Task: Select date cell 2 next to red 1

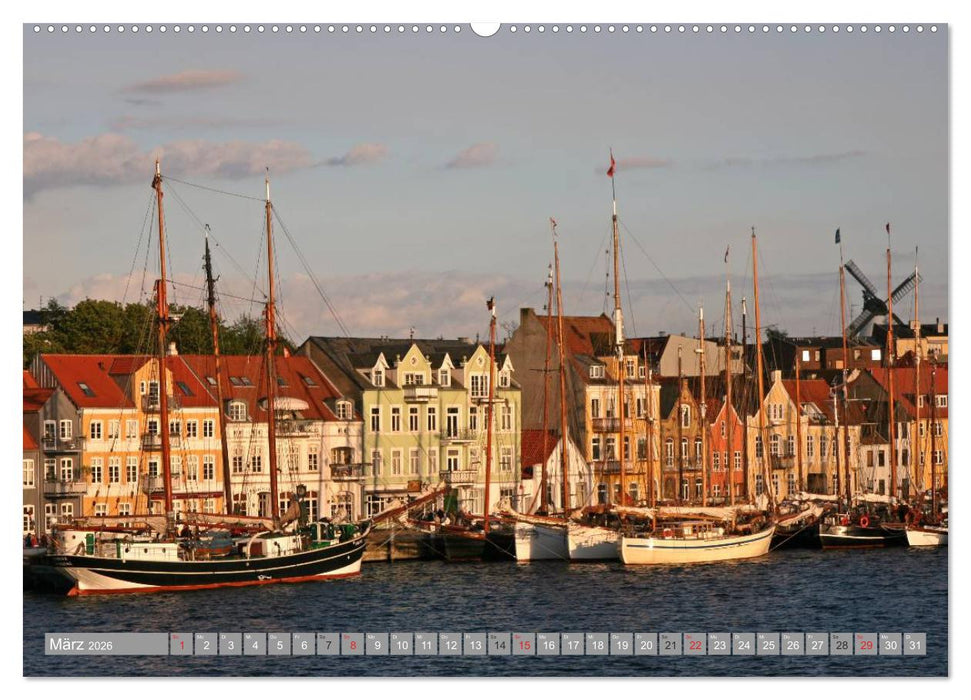Action: [207, 645]
